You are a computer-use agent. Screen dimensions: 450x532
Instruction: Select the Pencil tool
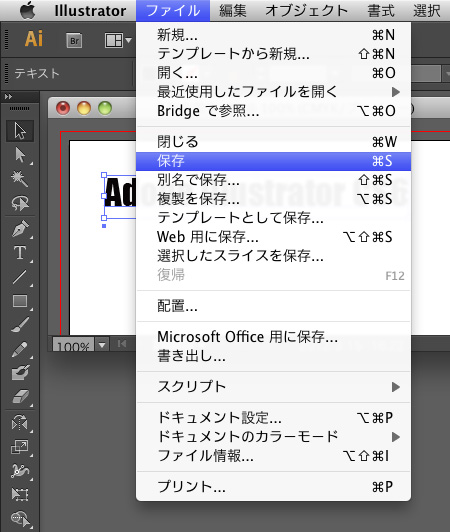[20, 349]
